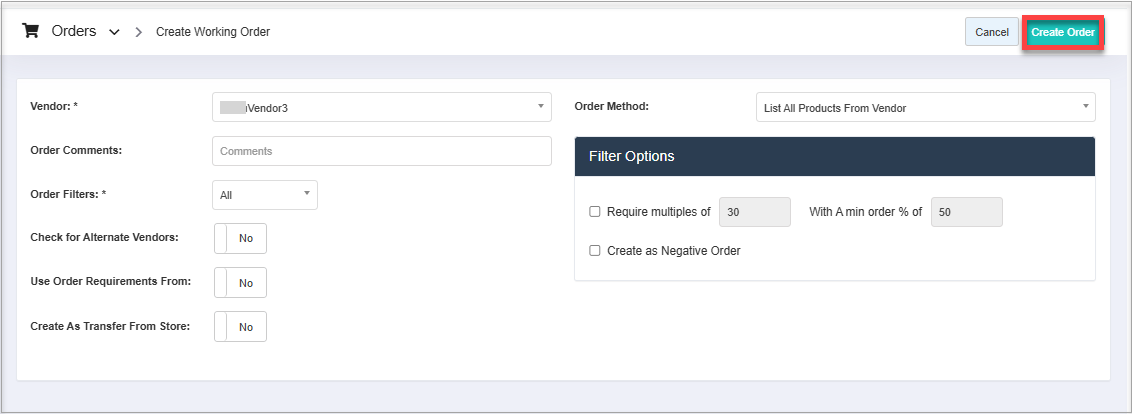Toggle Use Order Requirements From switch
The height and width of the screenshot is (414, 1132).
click(x=240, y=283)
